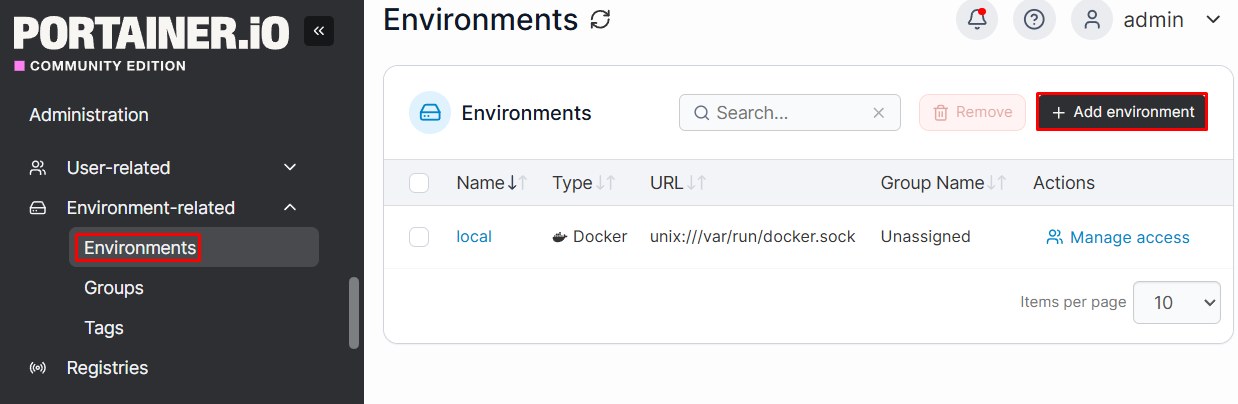Screen dimensions: 1238x404
Task: Click the Items per page label
Action: click(x=1073, y=302)
